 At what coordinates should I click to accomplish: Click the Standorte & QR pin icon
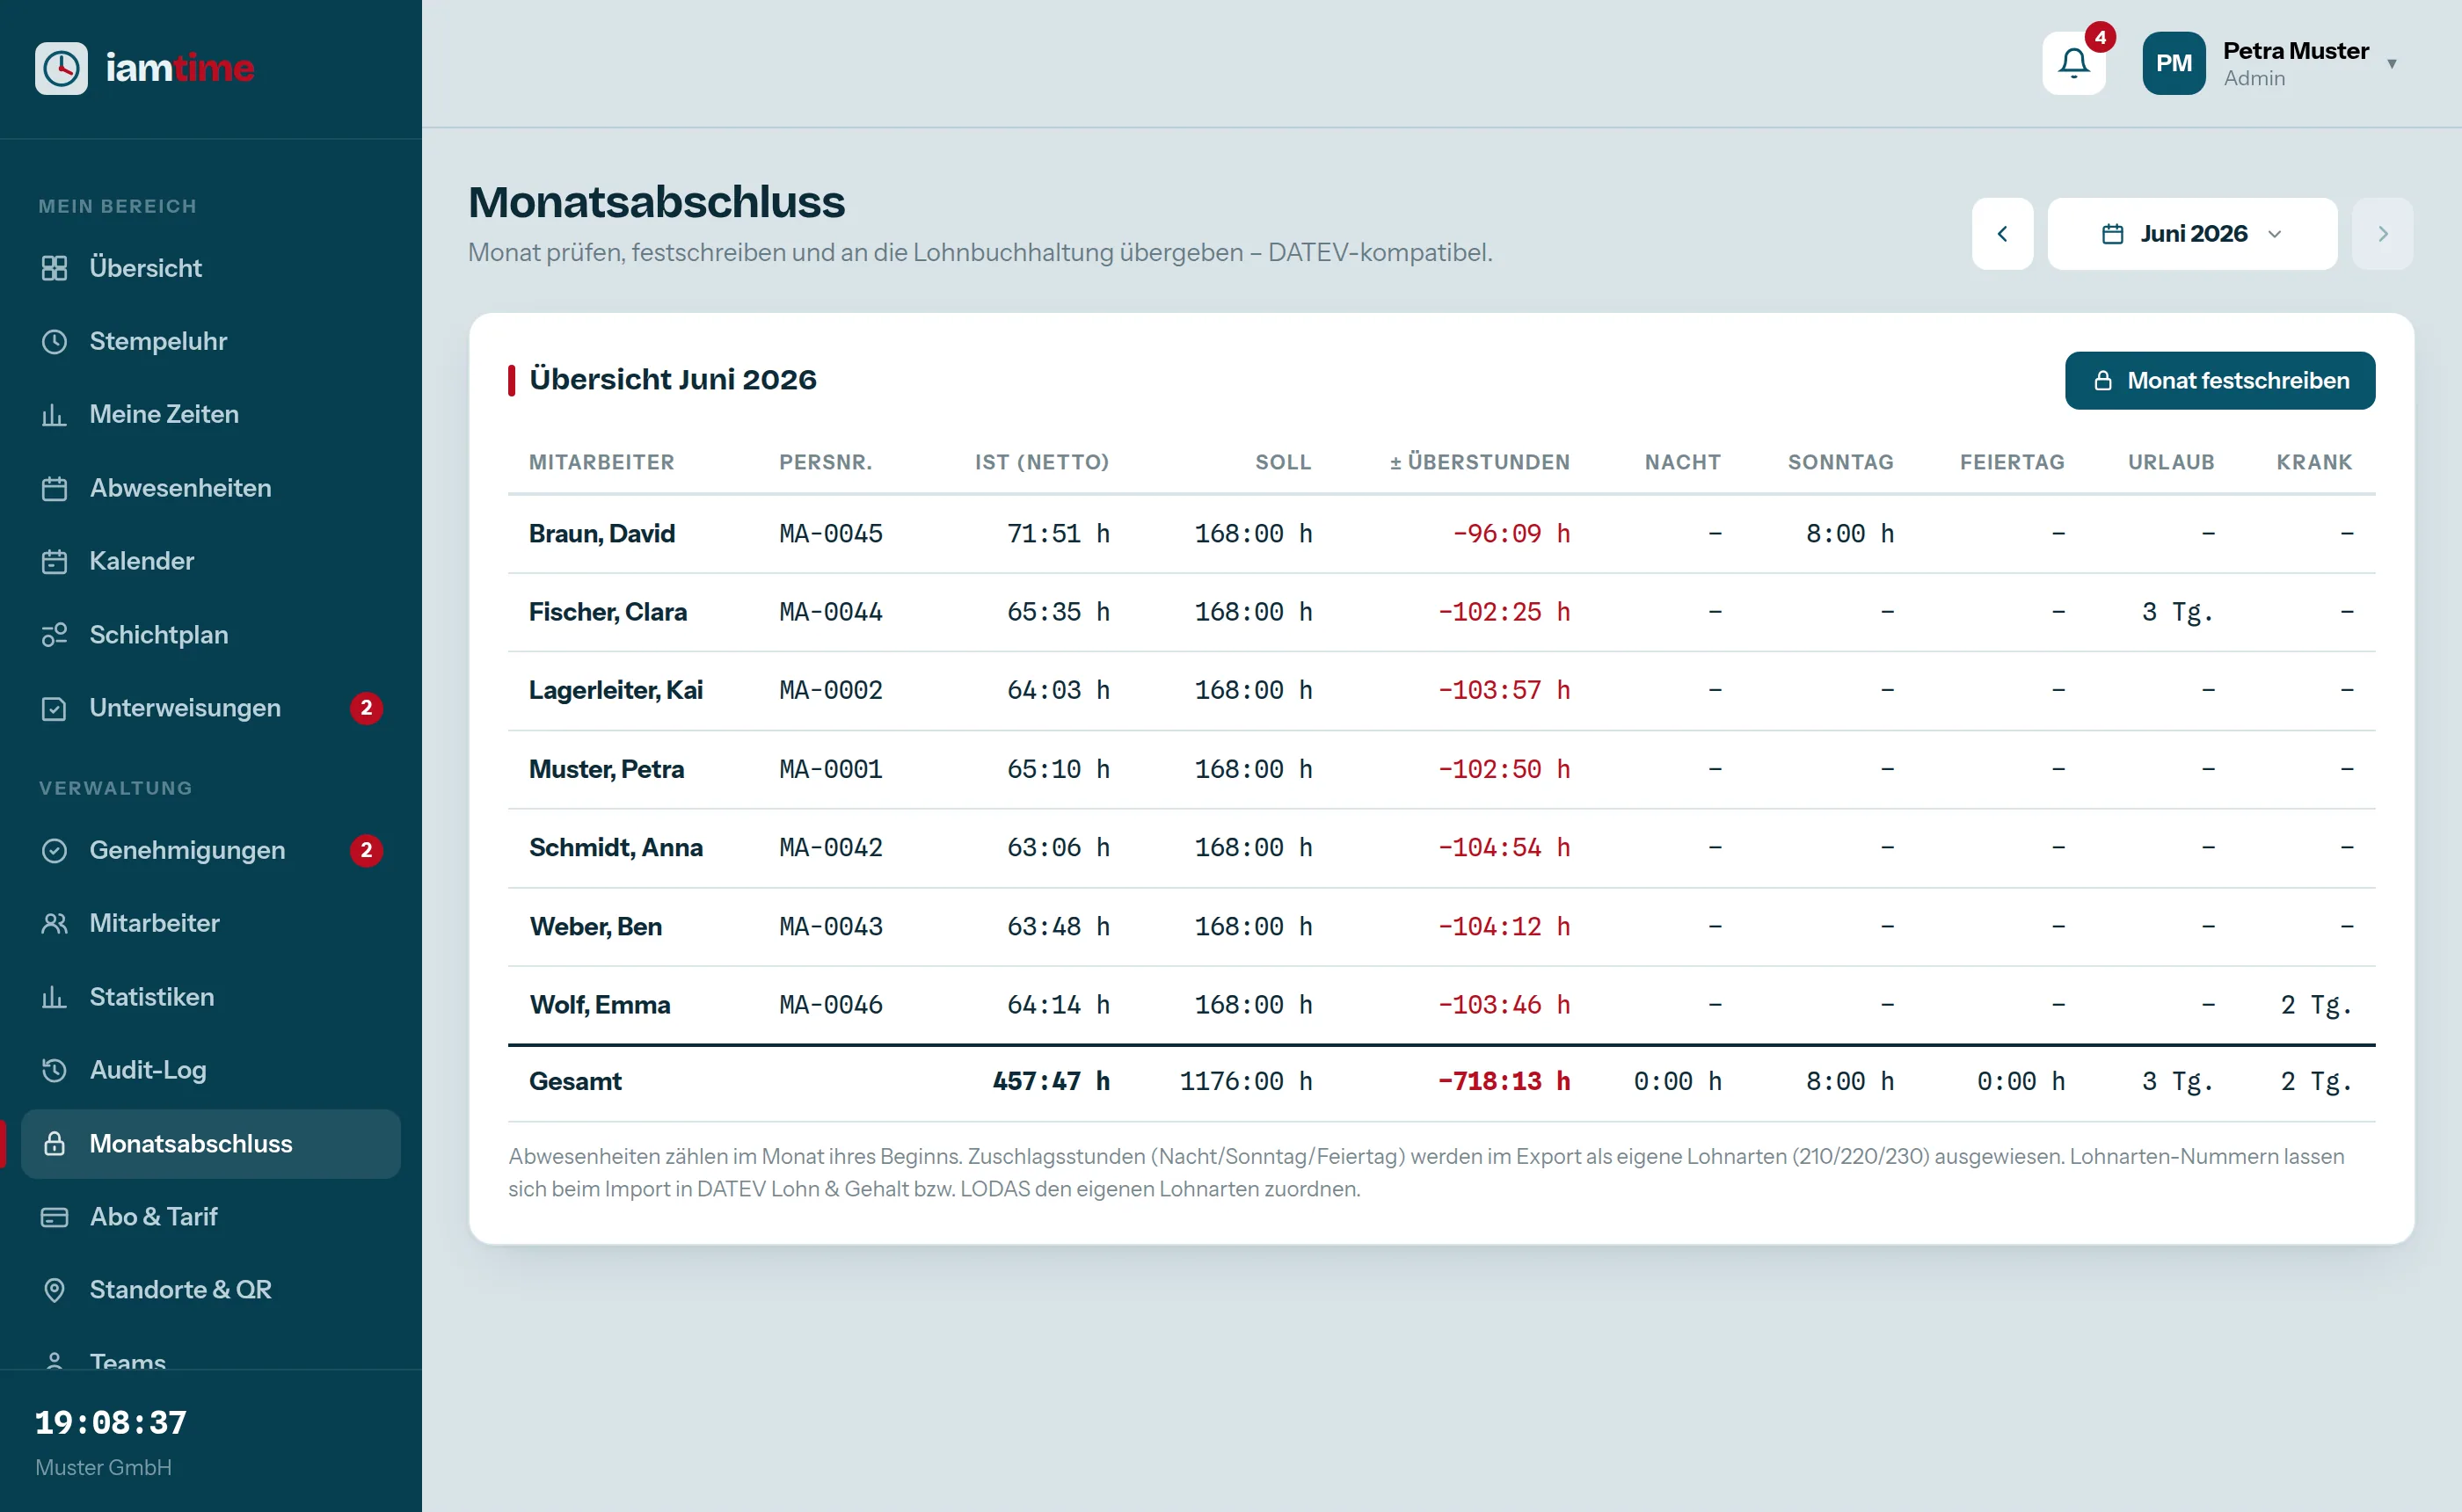coord(54,1290)
